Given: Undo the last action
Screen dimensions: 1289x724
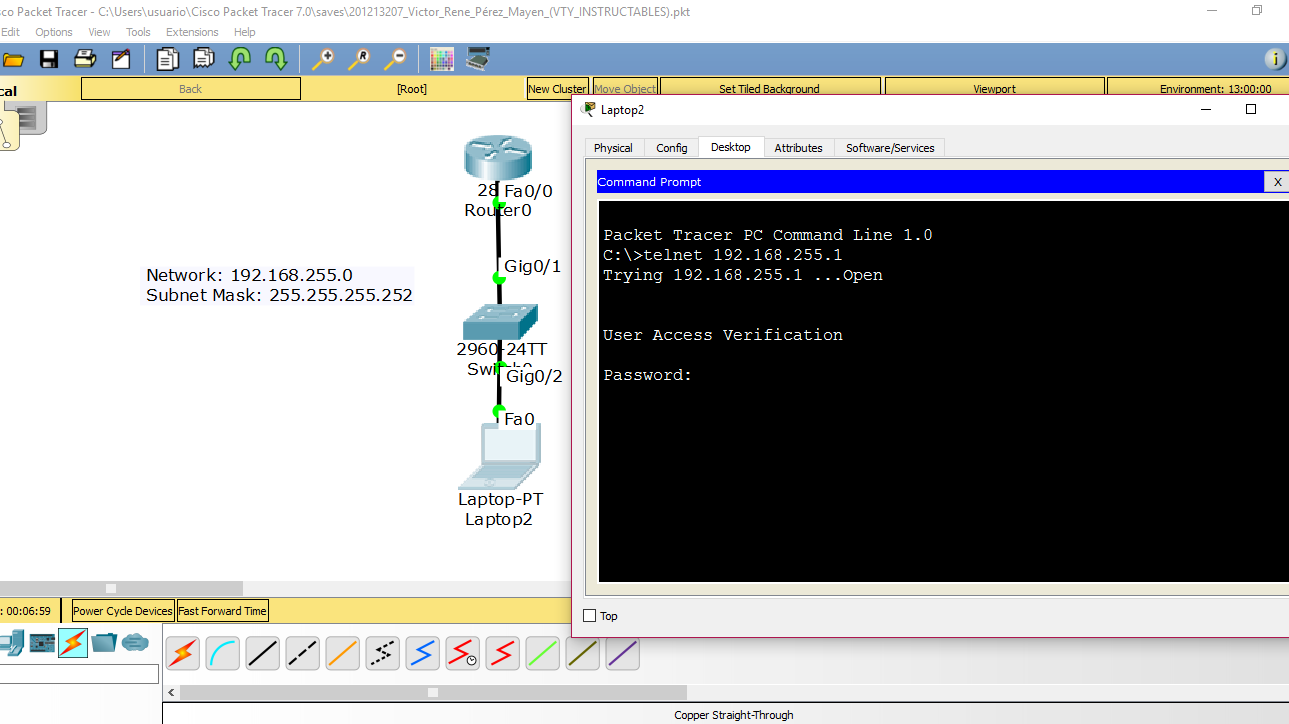Looking at the screenshot, I should pos(239,59).
